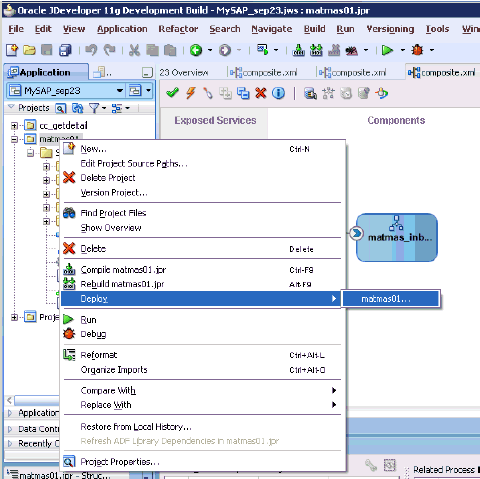Expand the Proje node at tree bottom
This screenshot has width=480, height=479.
[x=14, y=317]
